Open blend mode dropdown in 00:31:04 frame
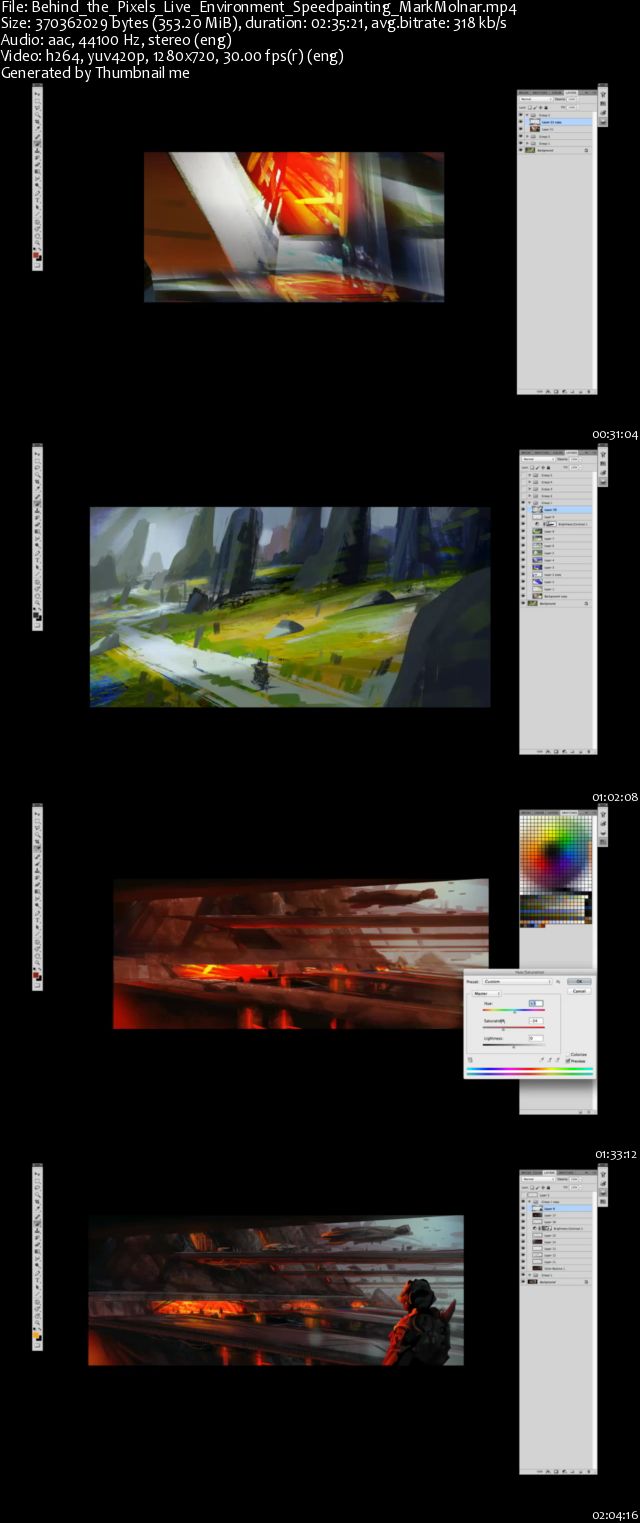 point(536,99)
